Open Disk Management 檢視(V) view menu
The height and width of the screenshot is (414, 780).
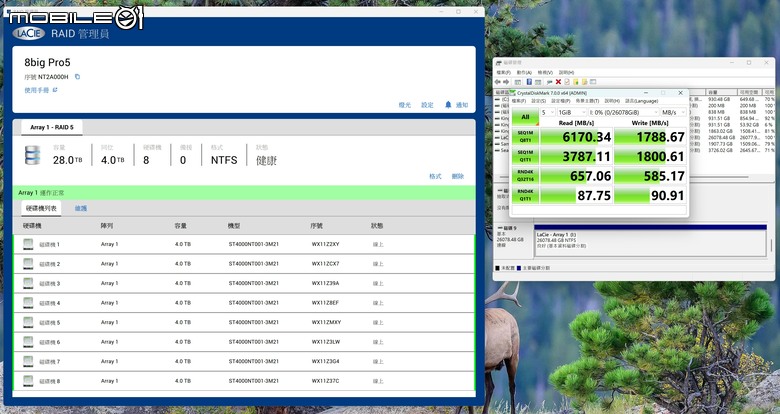pyautogui.click(x=545, y=73)
